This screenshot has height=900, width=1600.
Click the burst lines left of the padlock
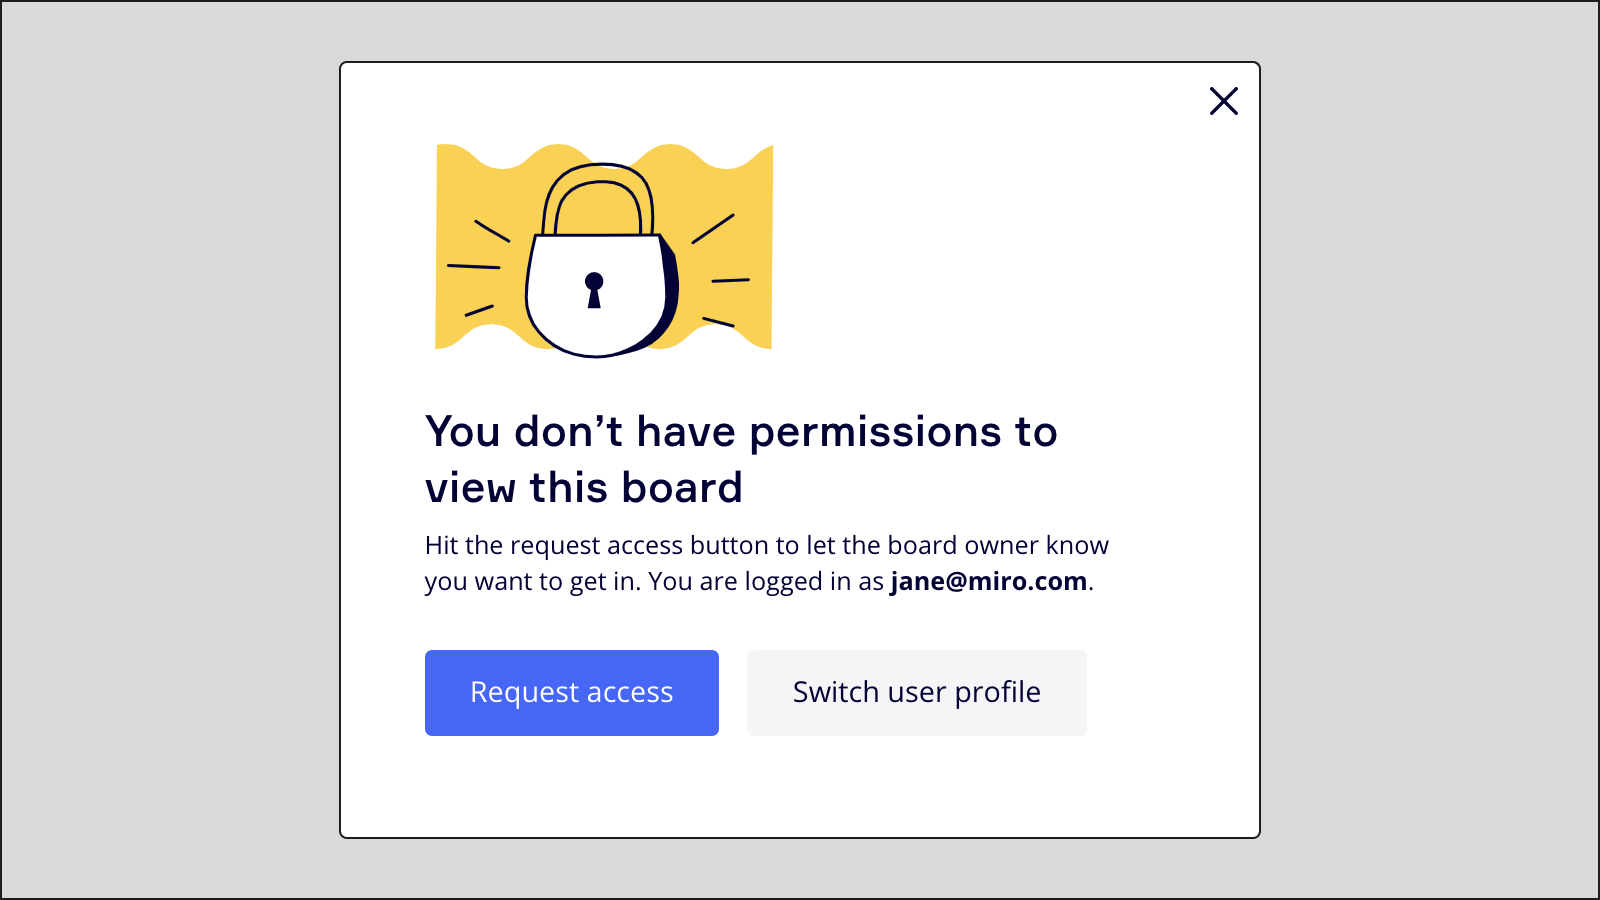click(476, 266)
